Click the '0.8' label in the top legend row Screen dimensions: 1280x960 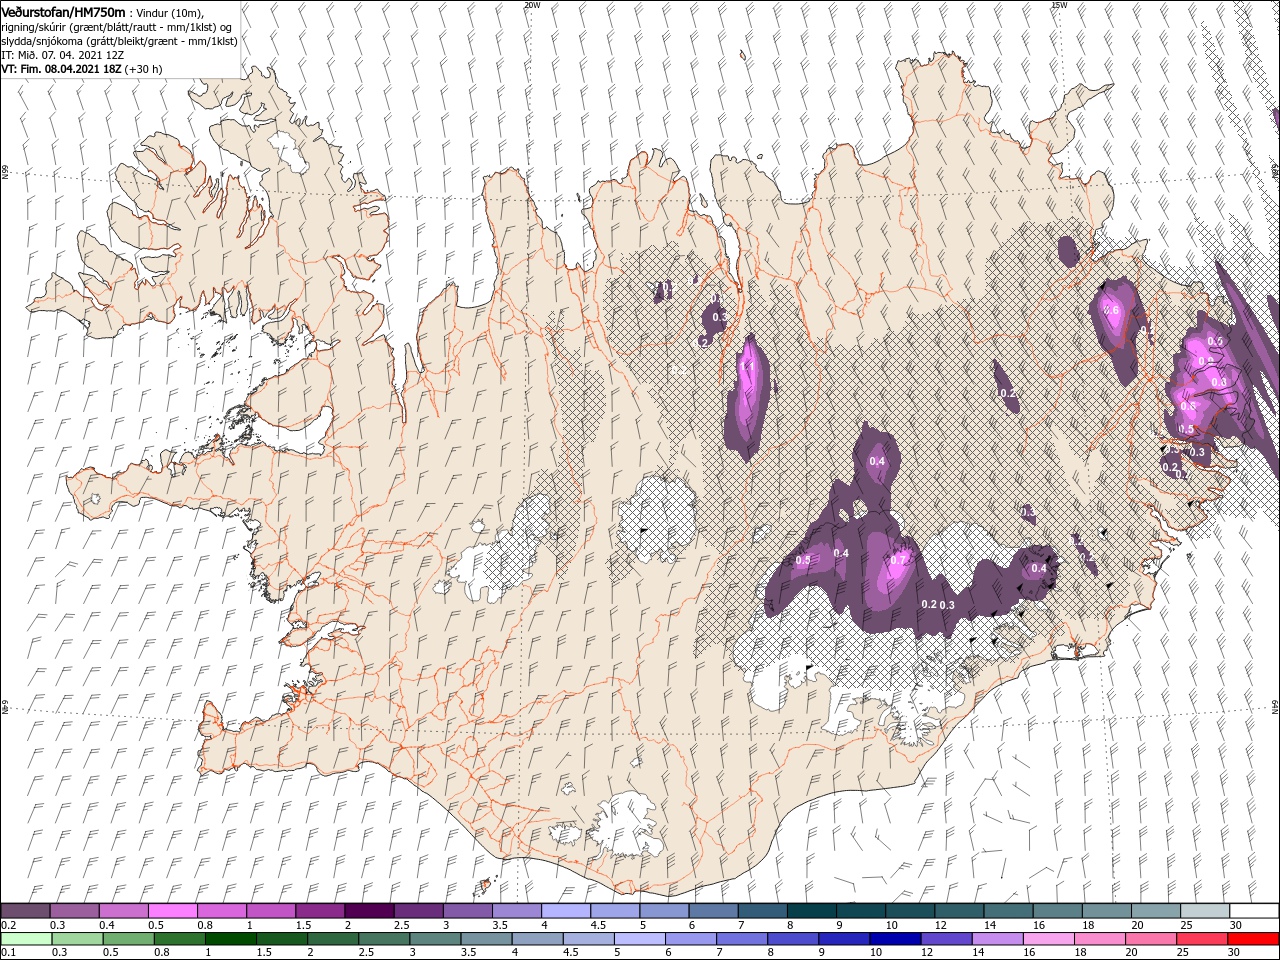pos(205,926)
